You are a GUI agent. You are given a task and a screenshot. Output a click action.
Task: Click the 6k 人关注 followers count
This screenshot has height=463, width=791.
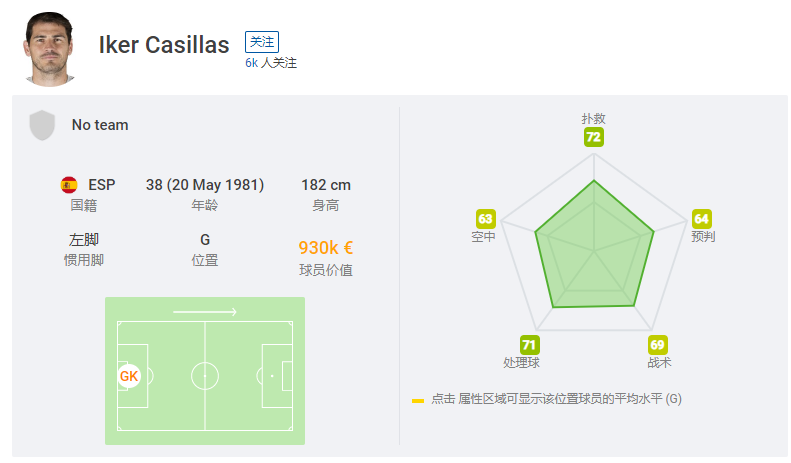pos(271,63)
